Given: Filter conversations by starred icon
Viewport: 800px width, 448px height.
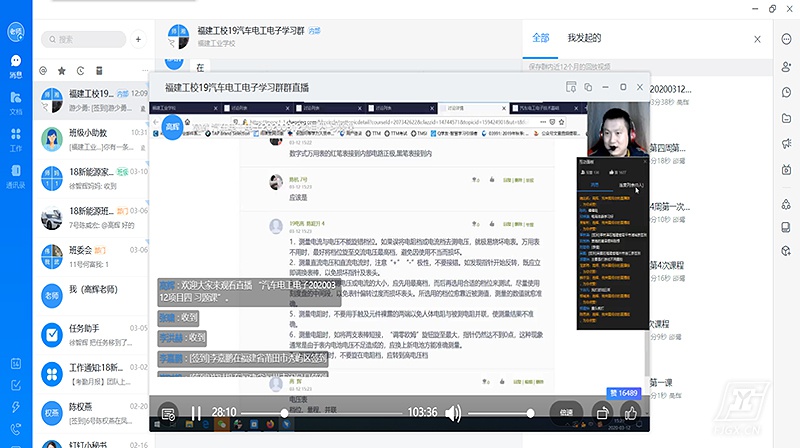Looking at the screenshot, I should tap(61, 71).
